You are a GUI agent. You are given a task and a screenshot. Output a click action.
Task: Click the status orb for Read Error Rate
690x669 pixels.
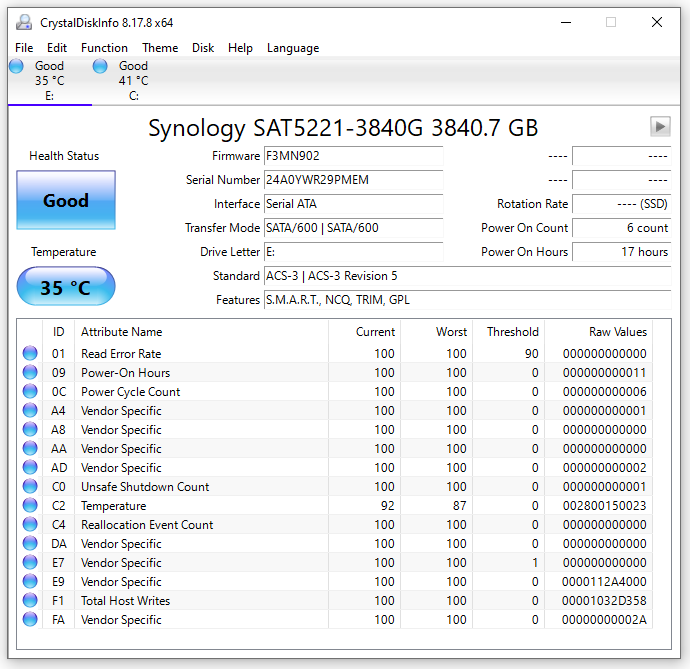pos(30,354)
